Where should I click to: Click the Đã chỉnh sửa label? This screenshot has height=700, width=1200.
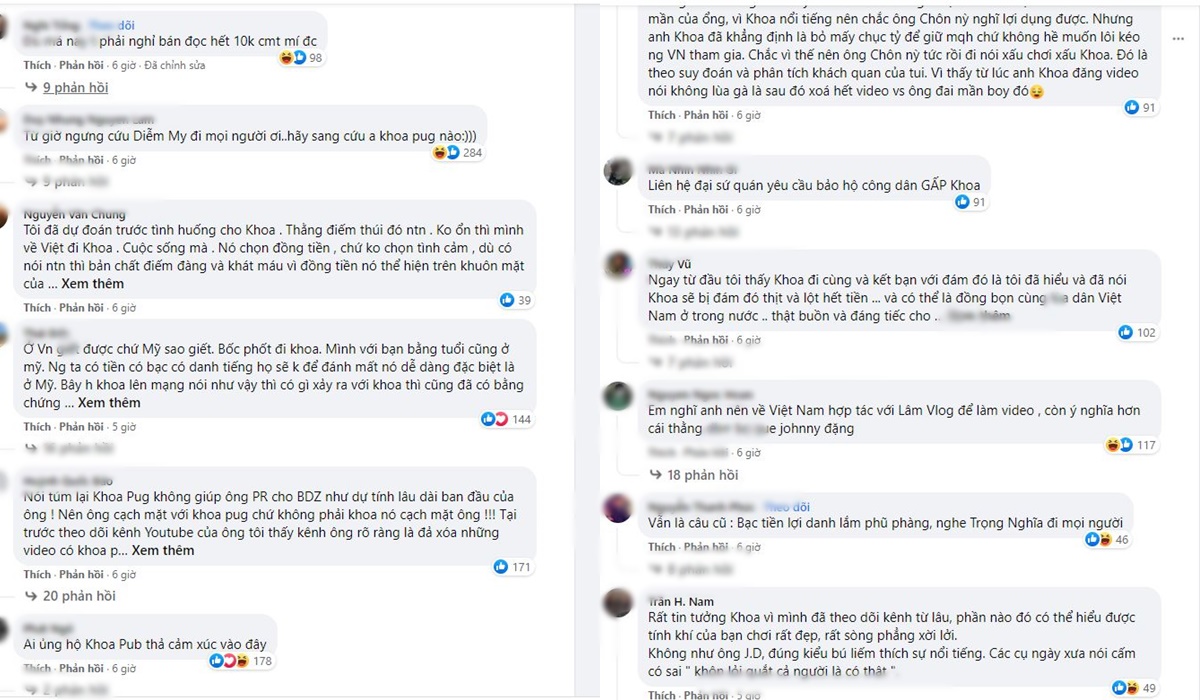coord(175,65)
